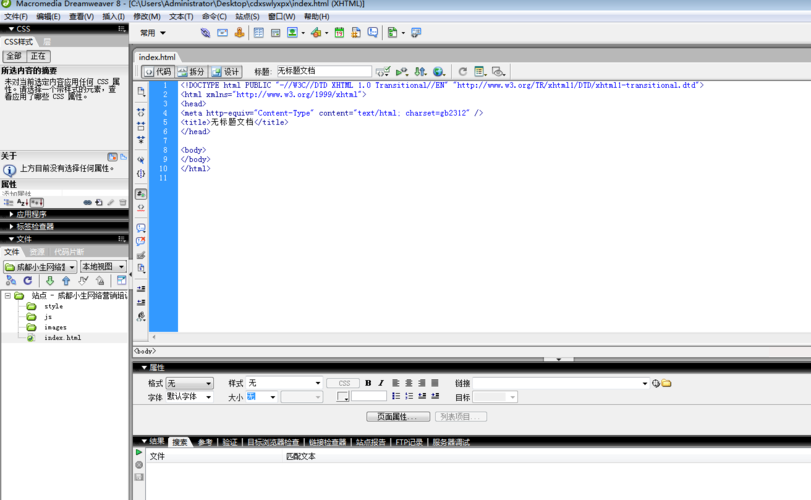
Task: Click the 标题 title input field
Action: click(322, 72)
